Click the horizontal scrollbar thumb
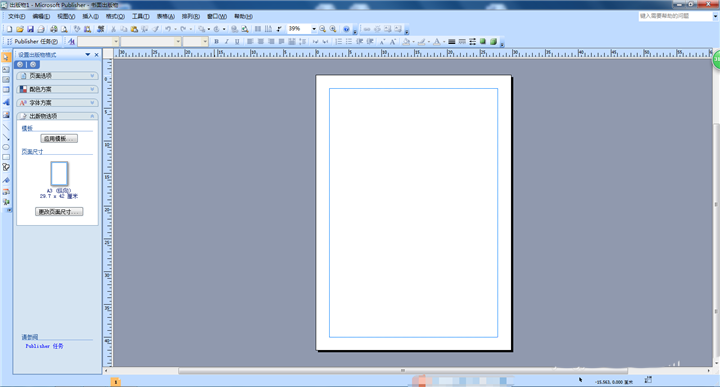The height and width of the screenshot is (387, 720). coord(403,370)
